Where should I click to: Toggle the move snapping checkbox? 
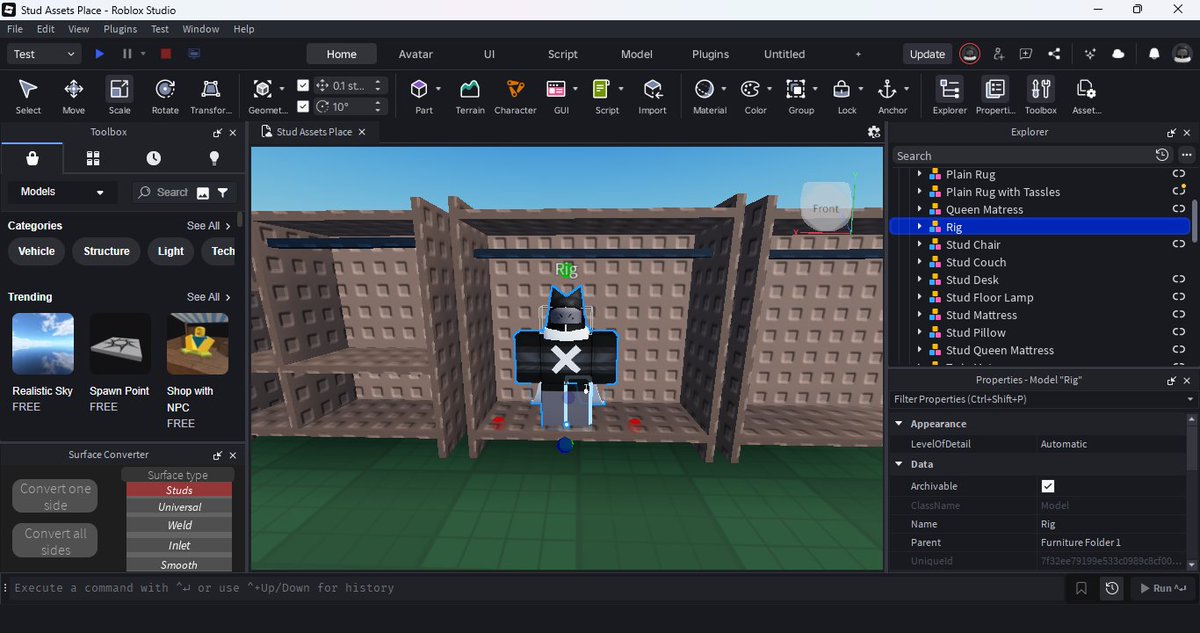304,86
